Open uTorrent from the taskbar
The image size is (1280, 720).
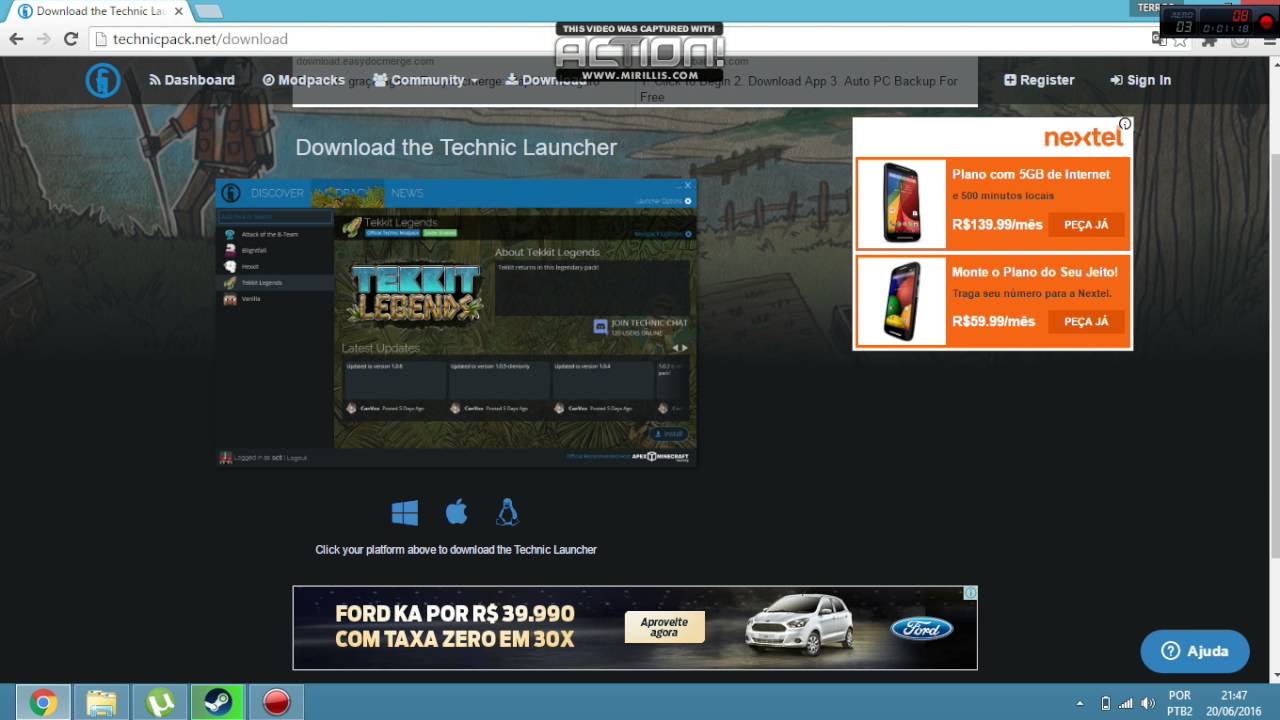(160, 703)
